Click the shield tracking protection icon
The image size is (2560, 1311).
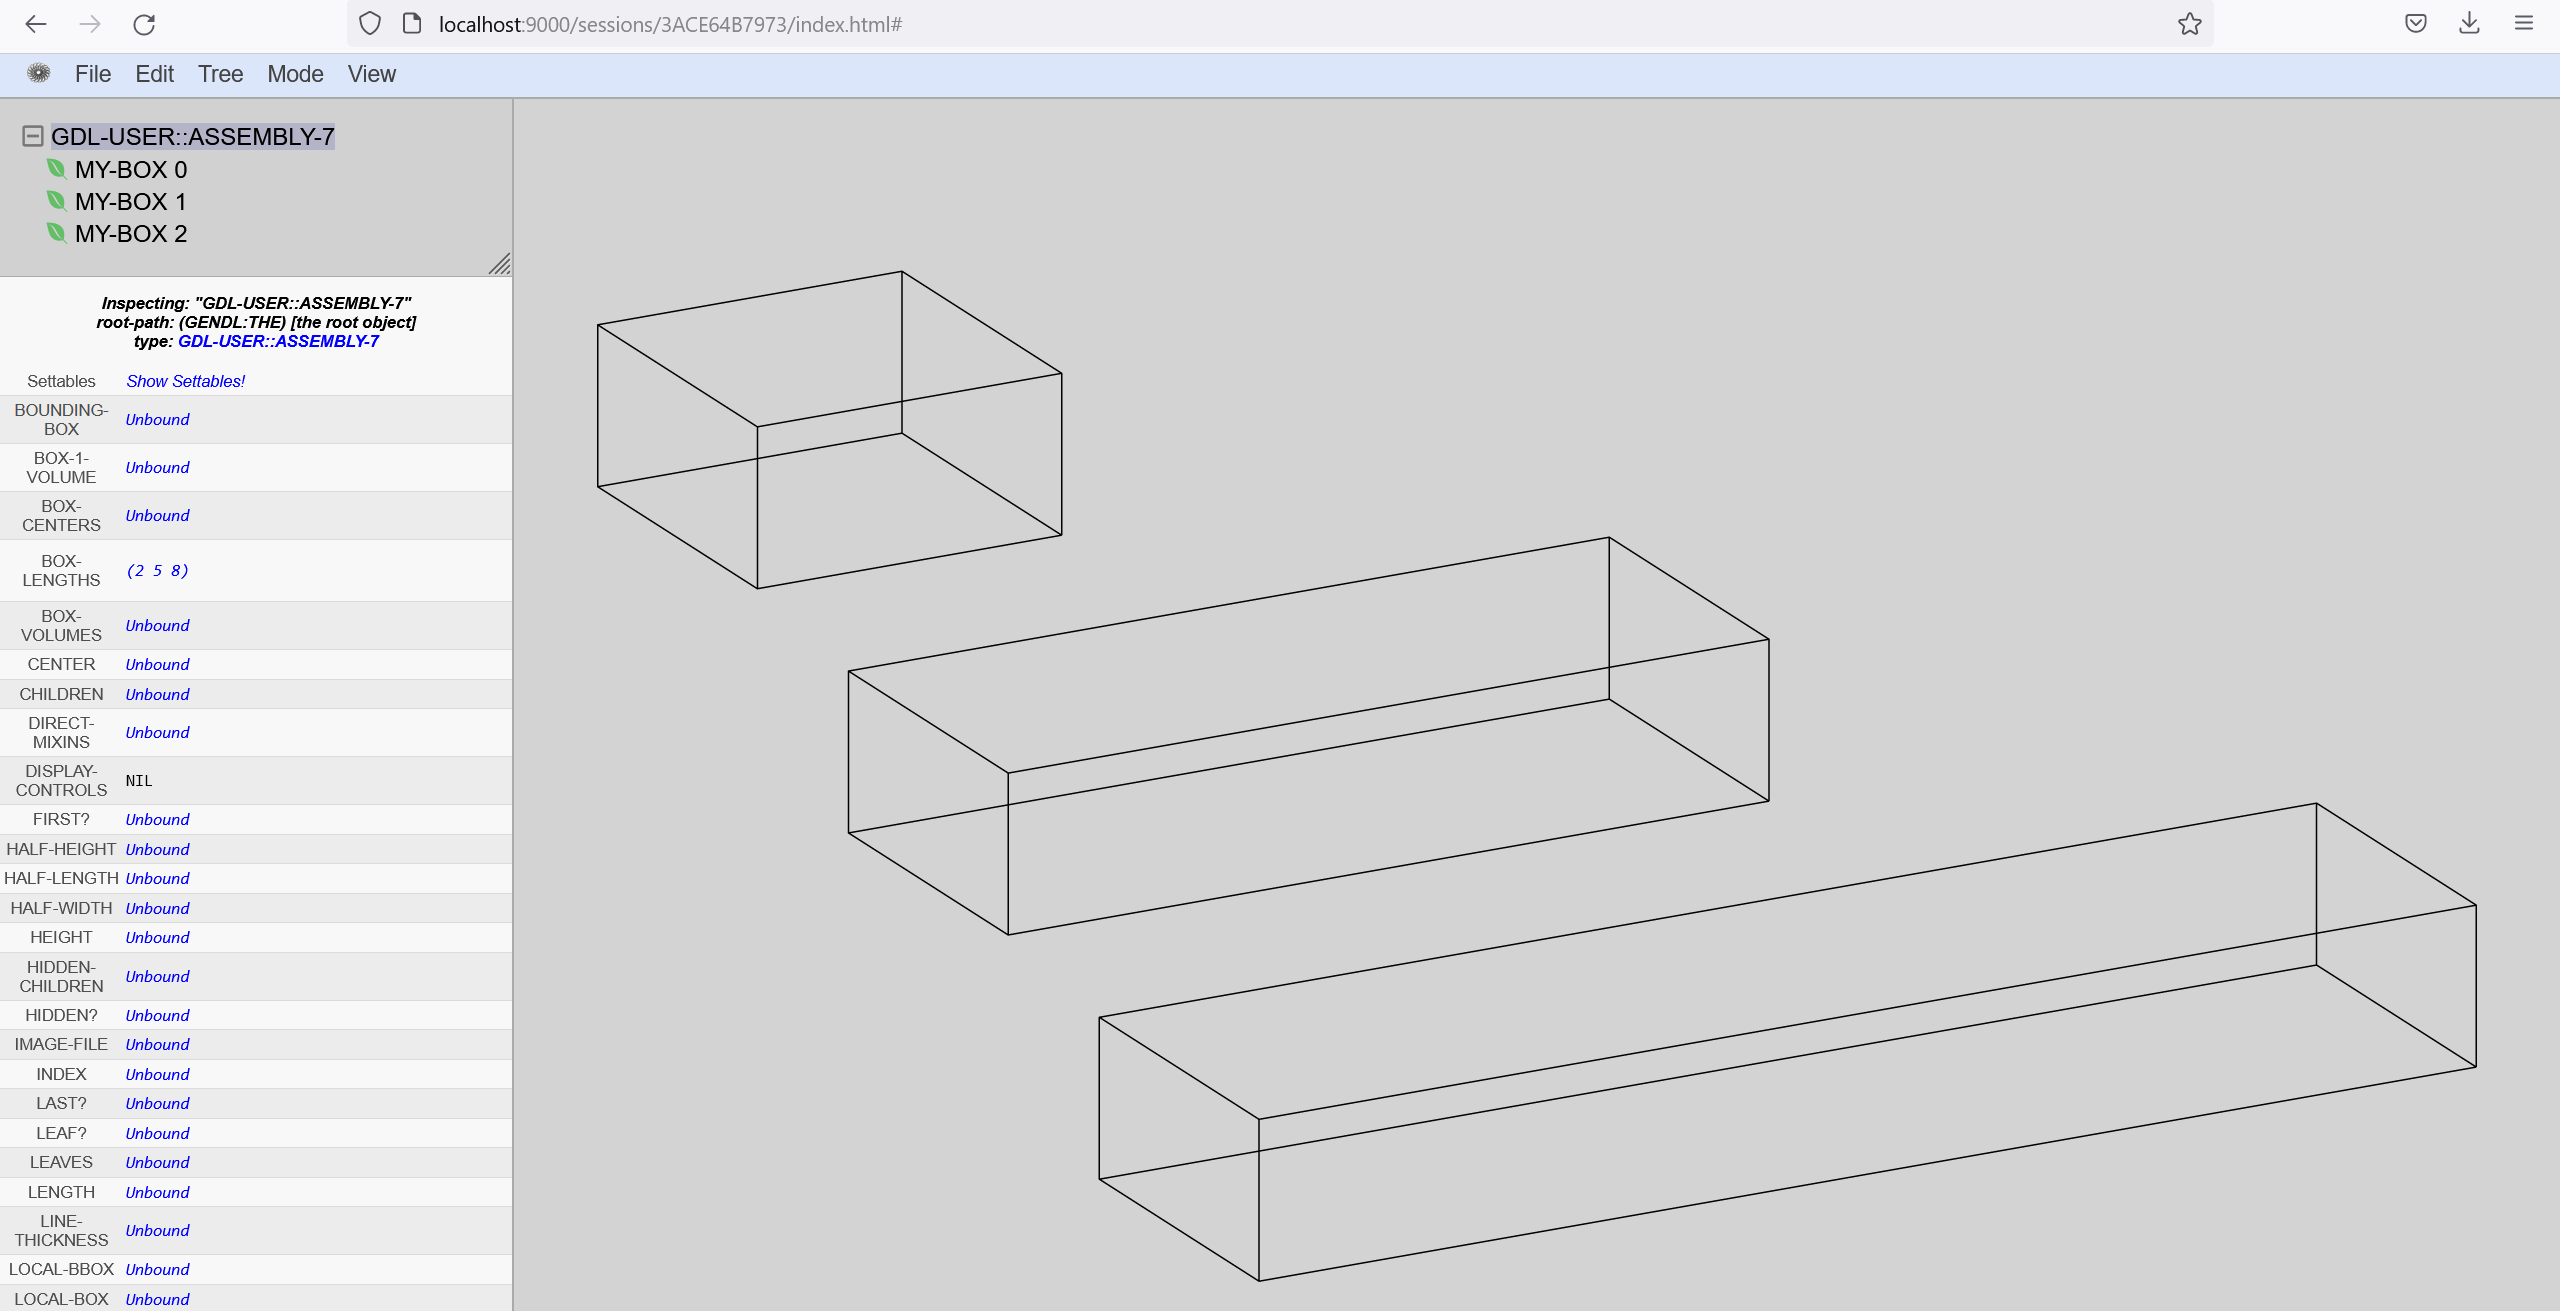(x=370, y=24)
